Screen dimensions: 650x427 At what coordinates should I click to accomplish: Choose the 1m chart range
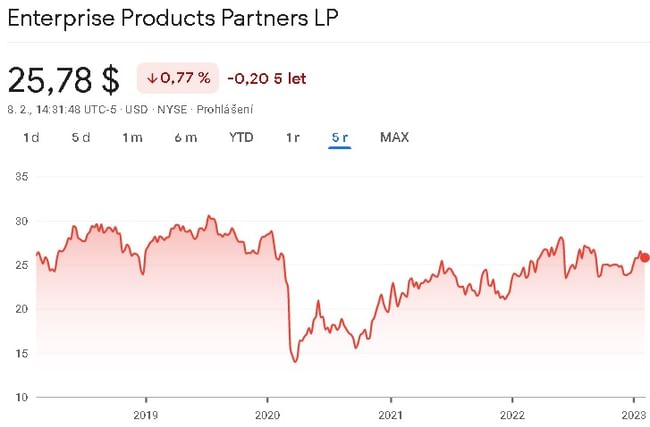coord(132,137)
